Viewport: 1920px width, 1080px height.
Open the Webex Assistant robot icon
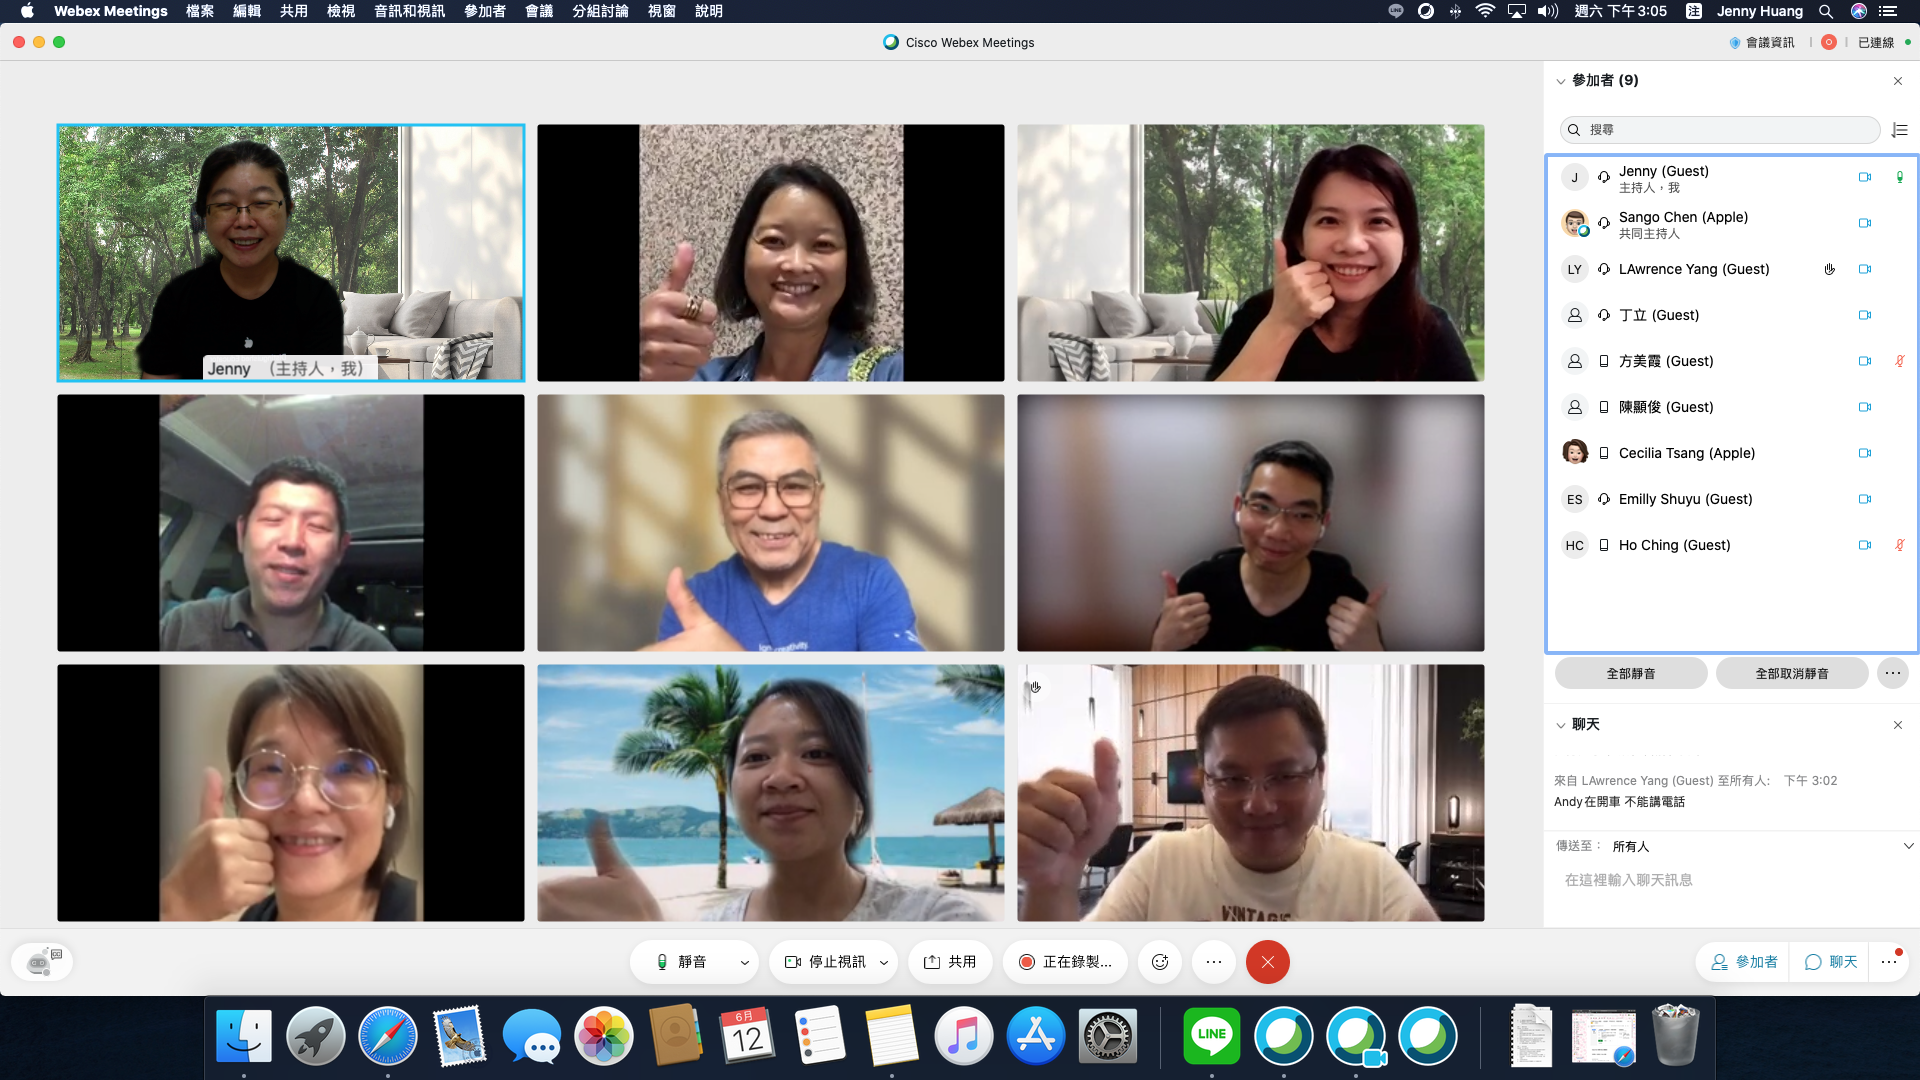[42, 962]
